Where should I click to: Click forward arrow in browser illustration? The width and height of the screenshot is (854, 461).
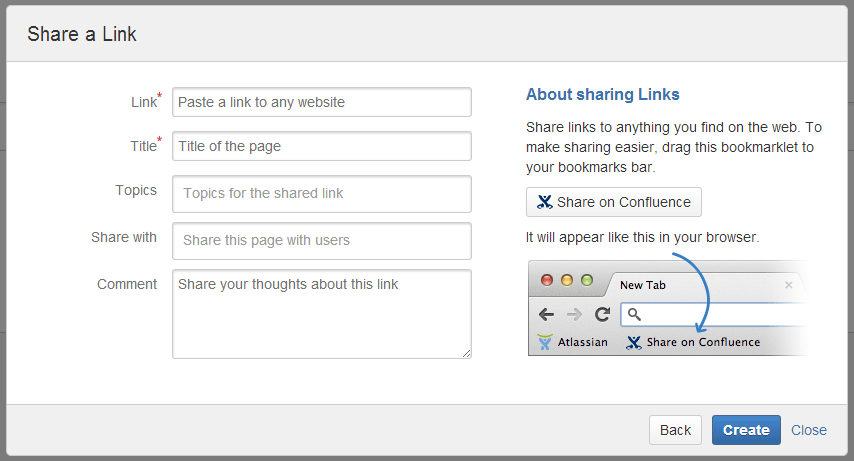[574, 314]
